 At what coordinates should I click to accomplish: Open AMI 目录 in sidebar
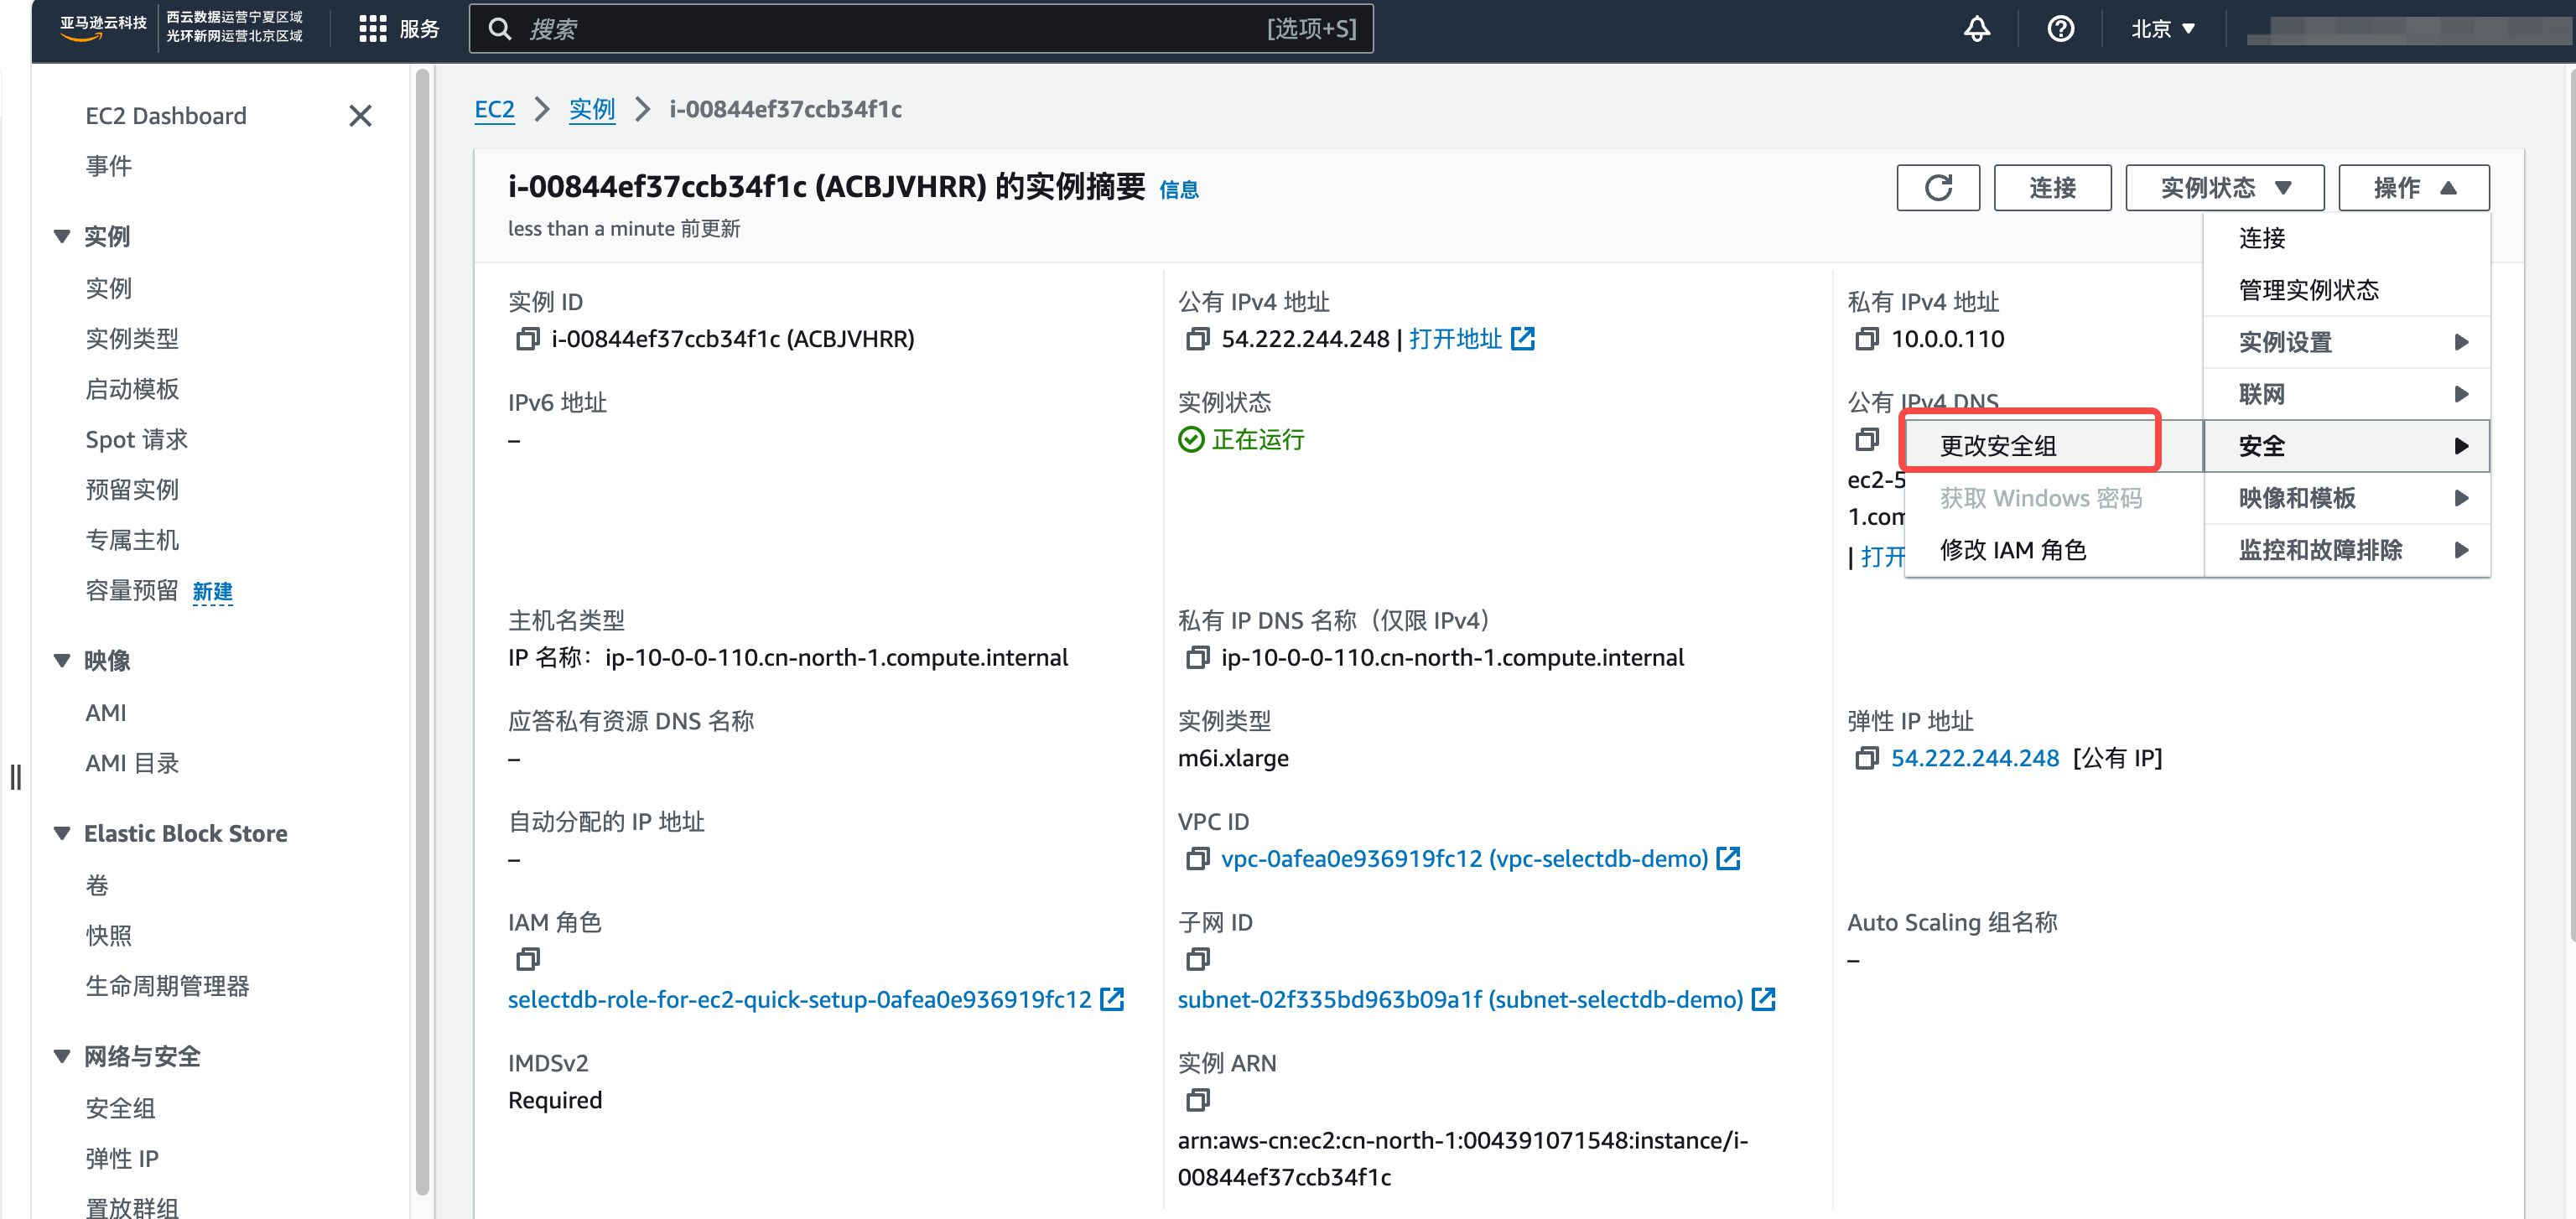tap(132, 763)
